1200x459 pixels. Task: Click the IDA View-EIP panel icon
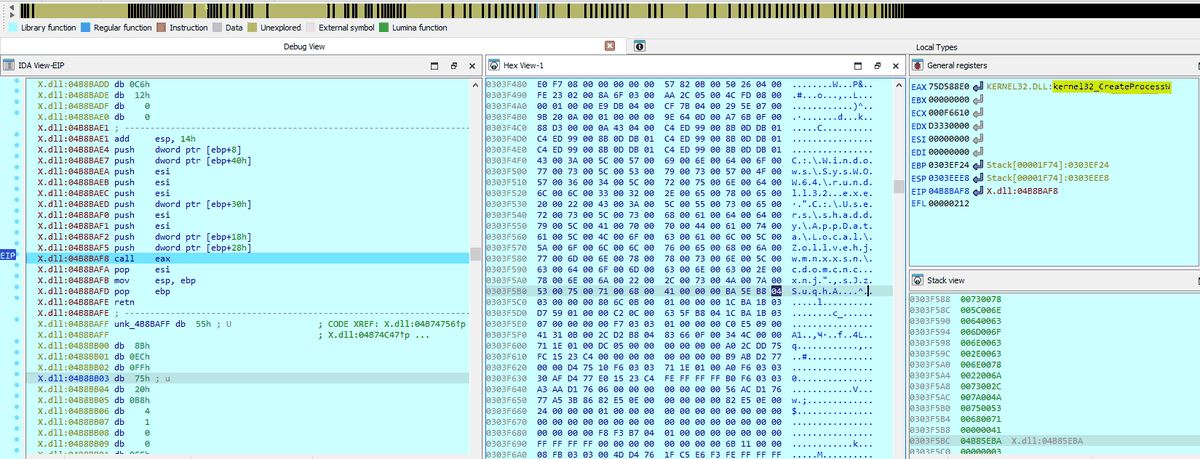pyautogui.click(x=9, y=65)
